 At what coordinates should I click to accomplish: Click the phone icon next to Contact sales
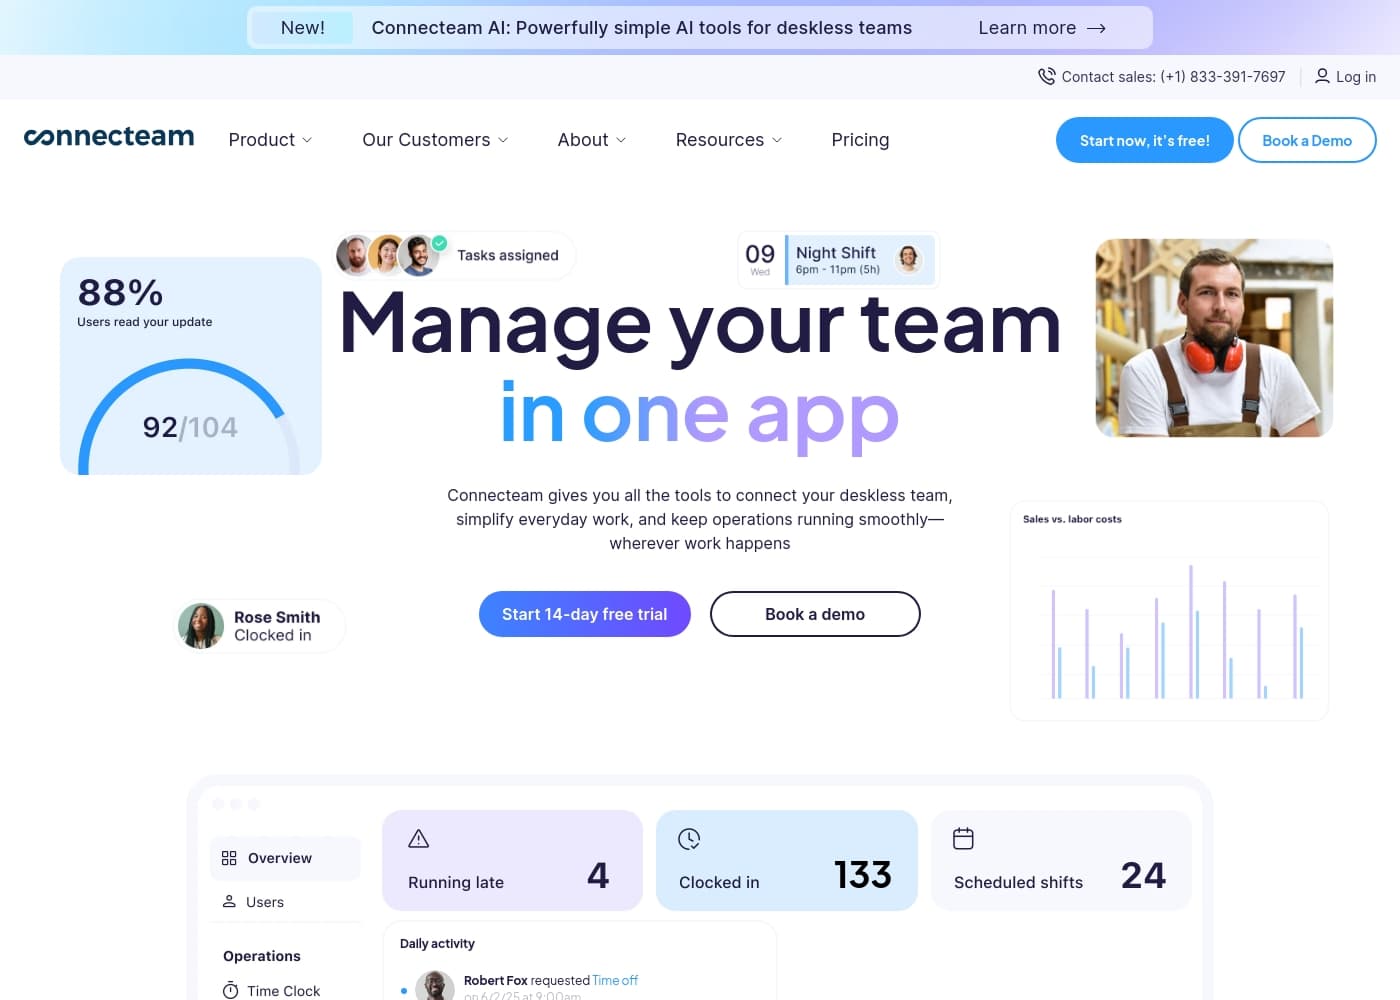(1046, 76)
